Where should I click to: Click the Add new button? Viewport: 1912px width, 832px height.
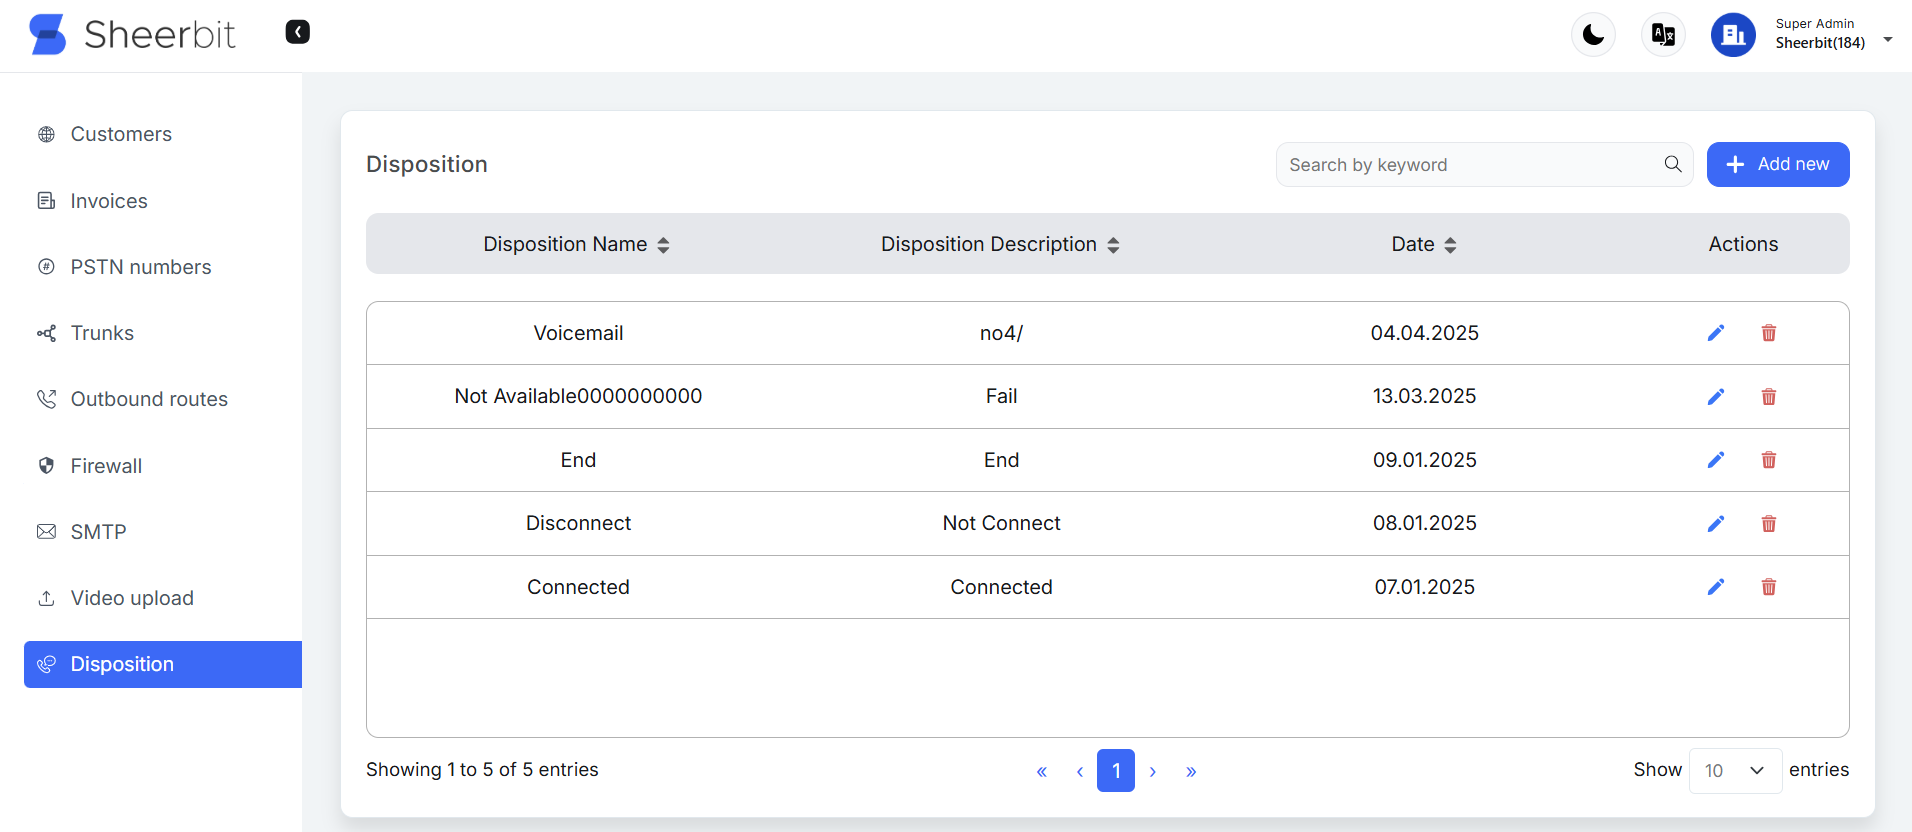point(1777,164)
